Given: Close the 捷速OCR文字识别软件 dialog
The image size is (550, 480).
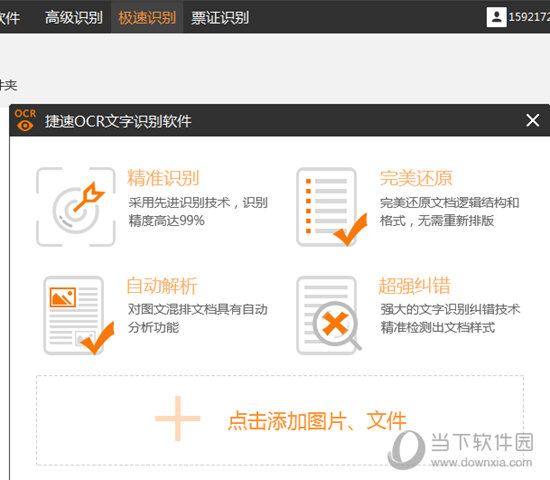Looking at the screenshot, I should 532,120.
